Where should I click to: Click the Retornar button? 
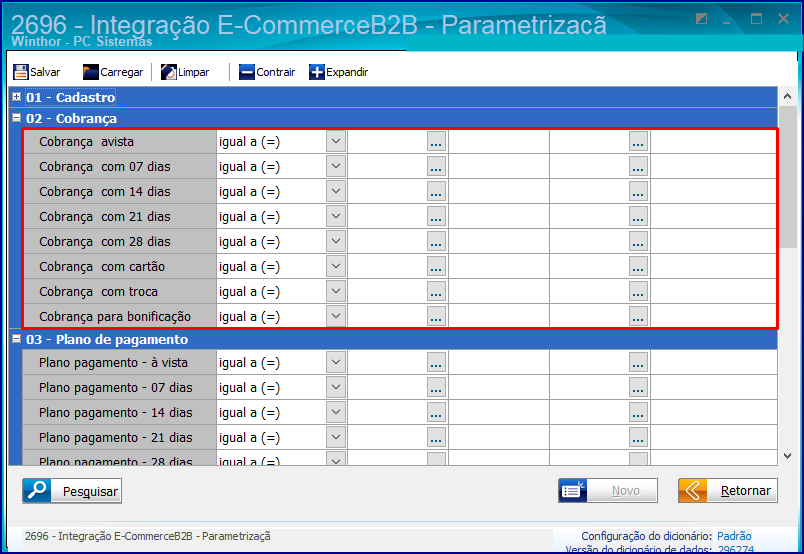click(x=728, y=490)
